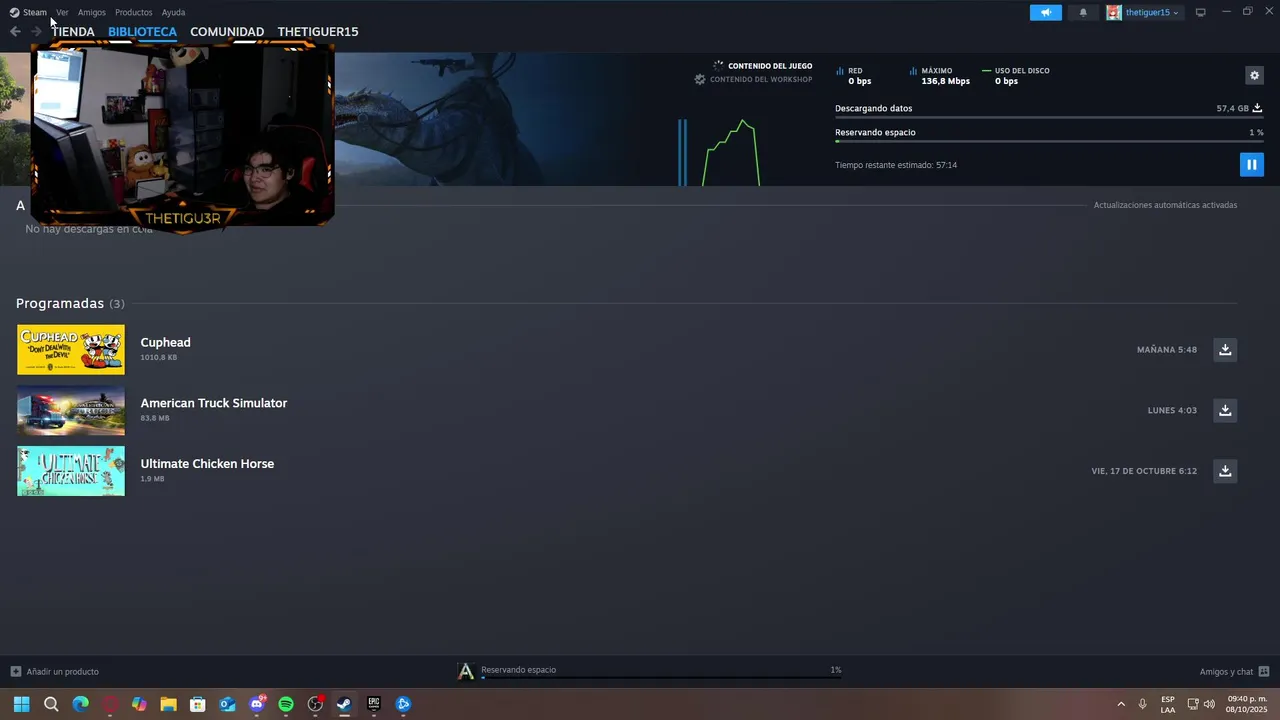Click Añadir un producto

point(55,671)
